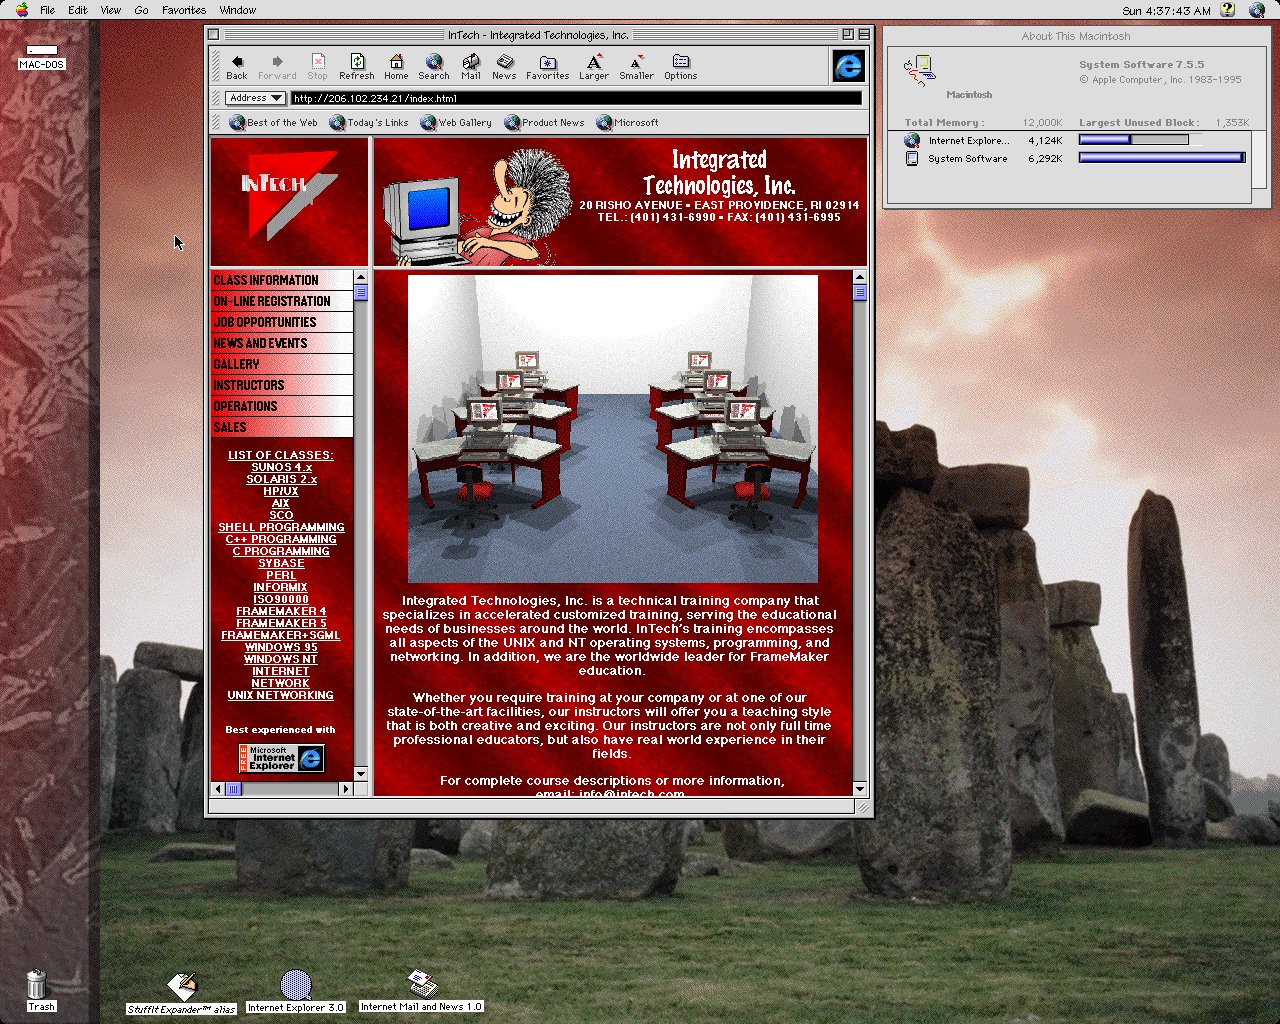This screenshot has height=1024, width=1280.
Task: Open the Favorites menu in the menu bar
Action: 183,10
